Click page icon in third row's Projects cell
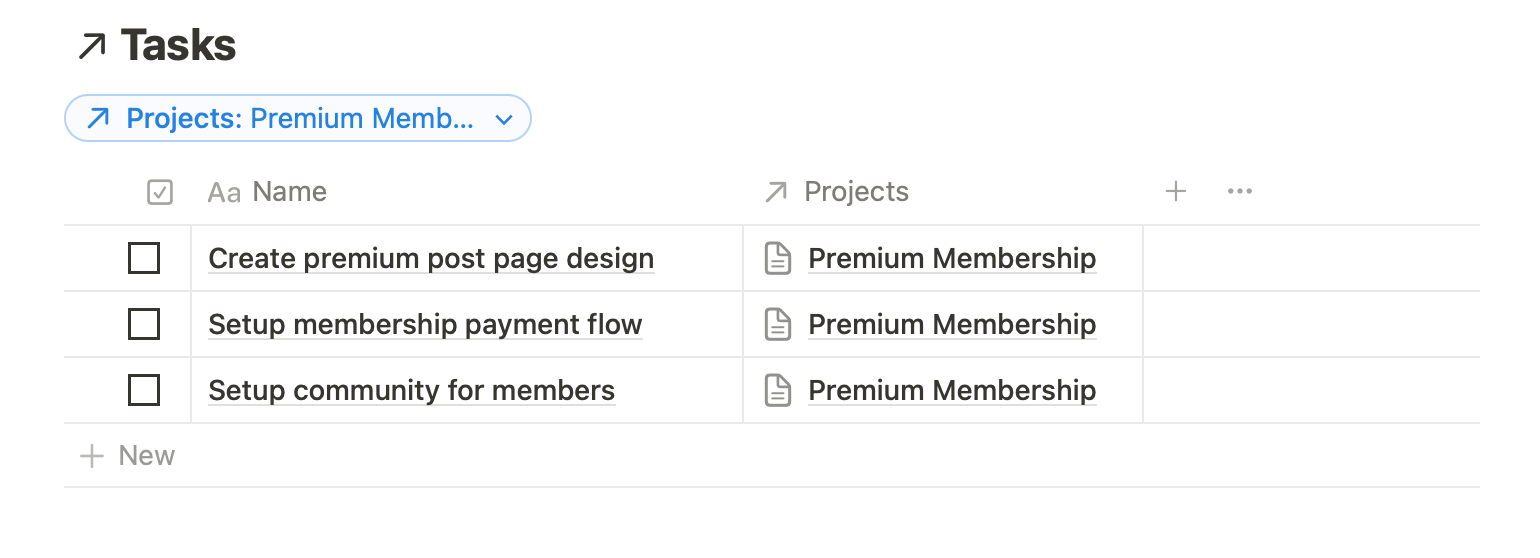The height and width of the screenshot is (558, 1540). (x=778, y=391)
